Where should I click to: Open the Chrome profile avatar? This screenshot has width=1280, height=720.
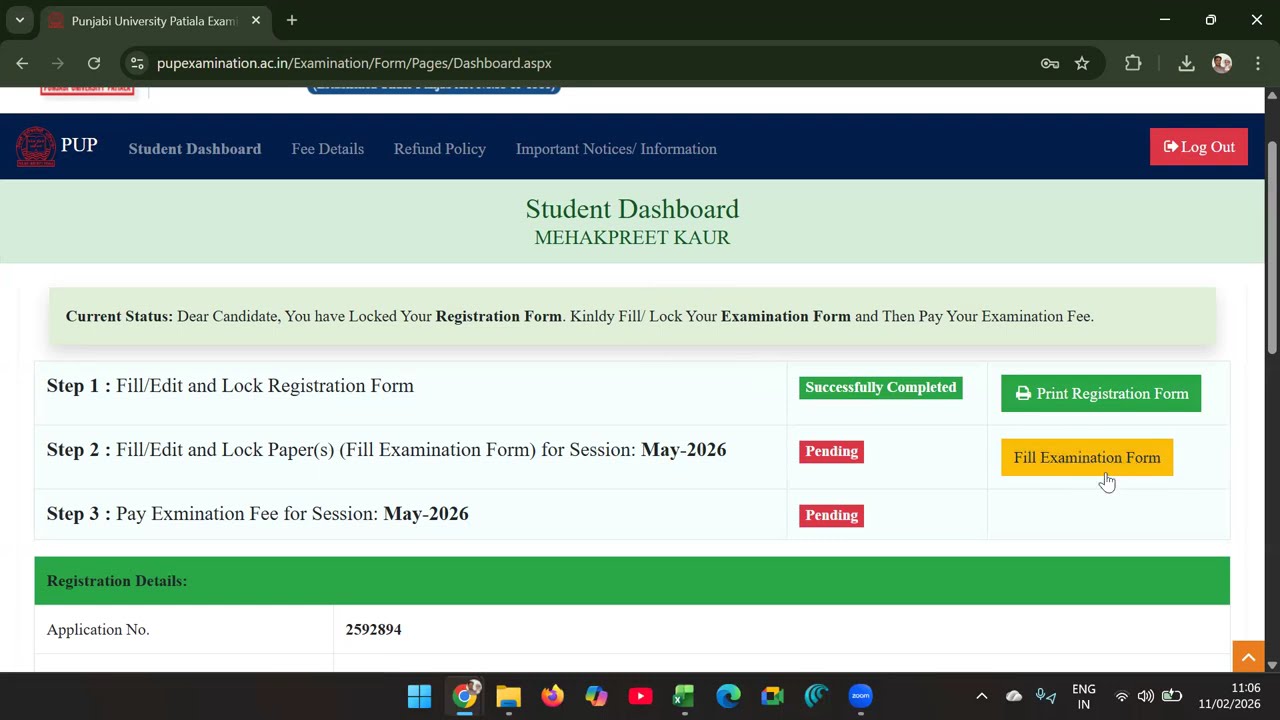1222,63
